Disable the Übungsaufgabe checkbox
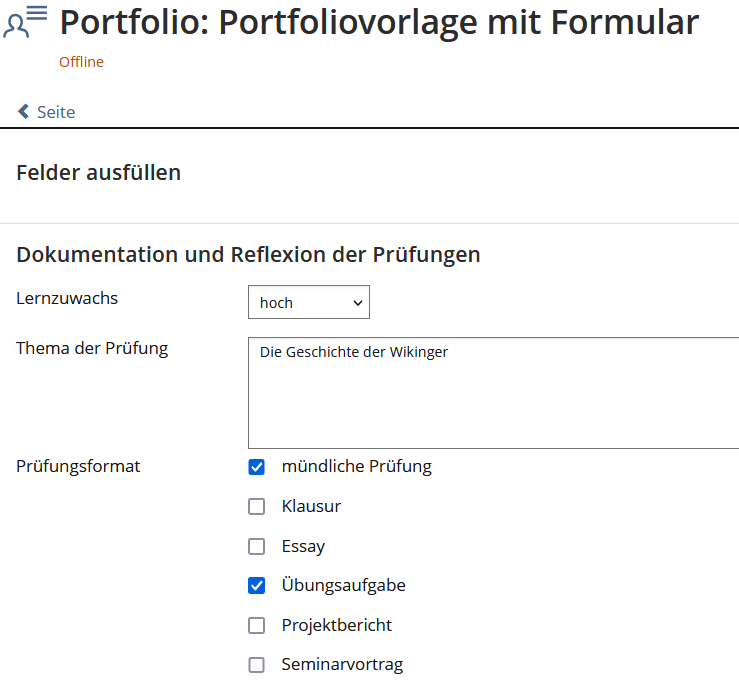This screenshot has width=739, height=684. point(257,586)
